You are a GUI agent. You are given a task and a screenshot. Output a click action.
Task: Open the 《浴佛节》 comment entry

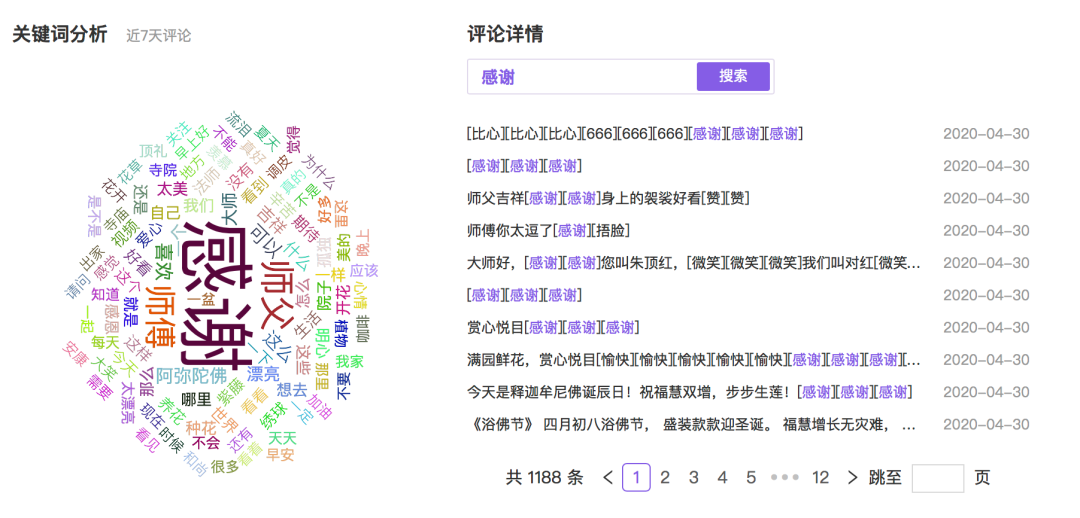pyautogui.click(x=690, y=425)
